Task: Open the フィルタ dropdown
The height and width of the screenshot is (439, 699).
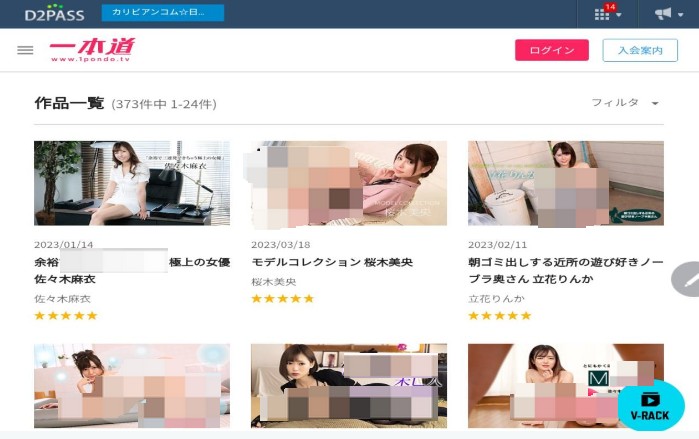Action: pyautogui.click(x=625, y=103)
